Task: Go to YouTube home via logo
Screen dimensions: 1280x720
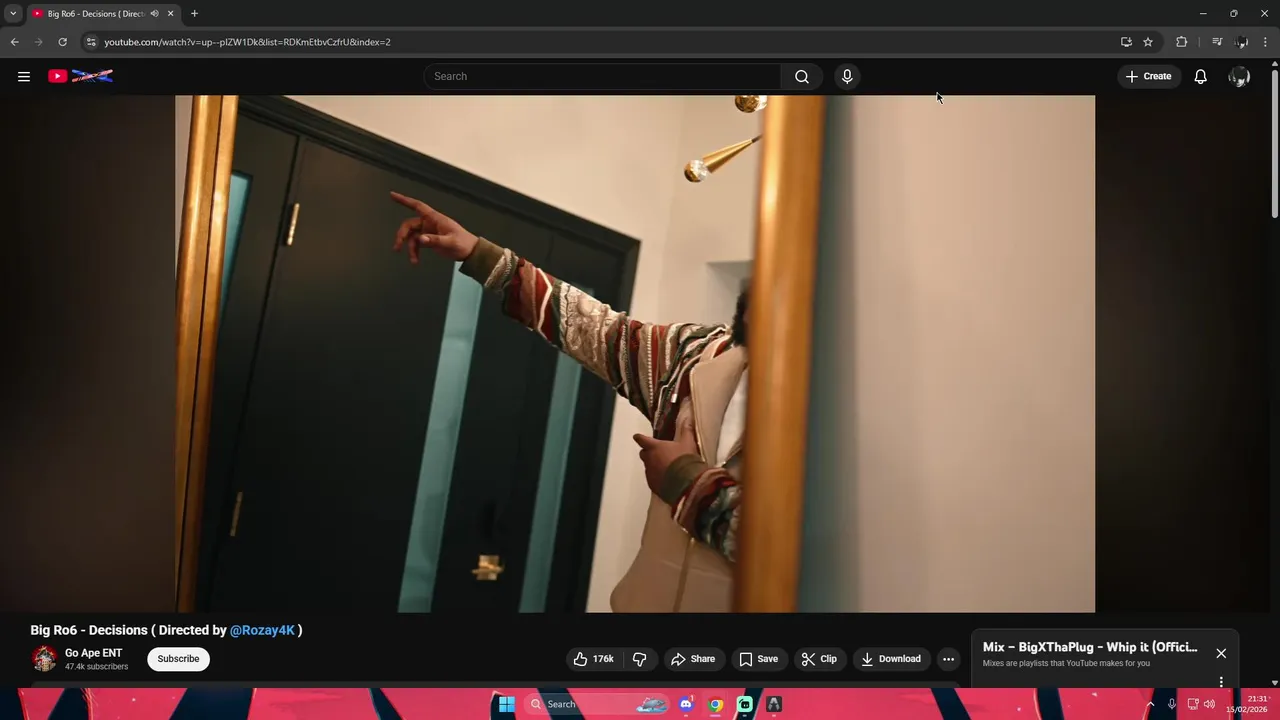Action: click(x=80, y=76)
